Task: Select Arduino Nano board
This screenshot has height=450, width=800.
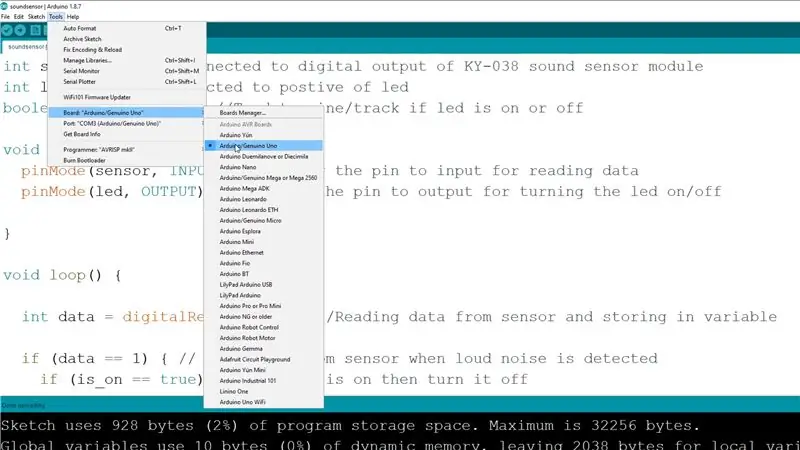Action: tap(263, 167)
